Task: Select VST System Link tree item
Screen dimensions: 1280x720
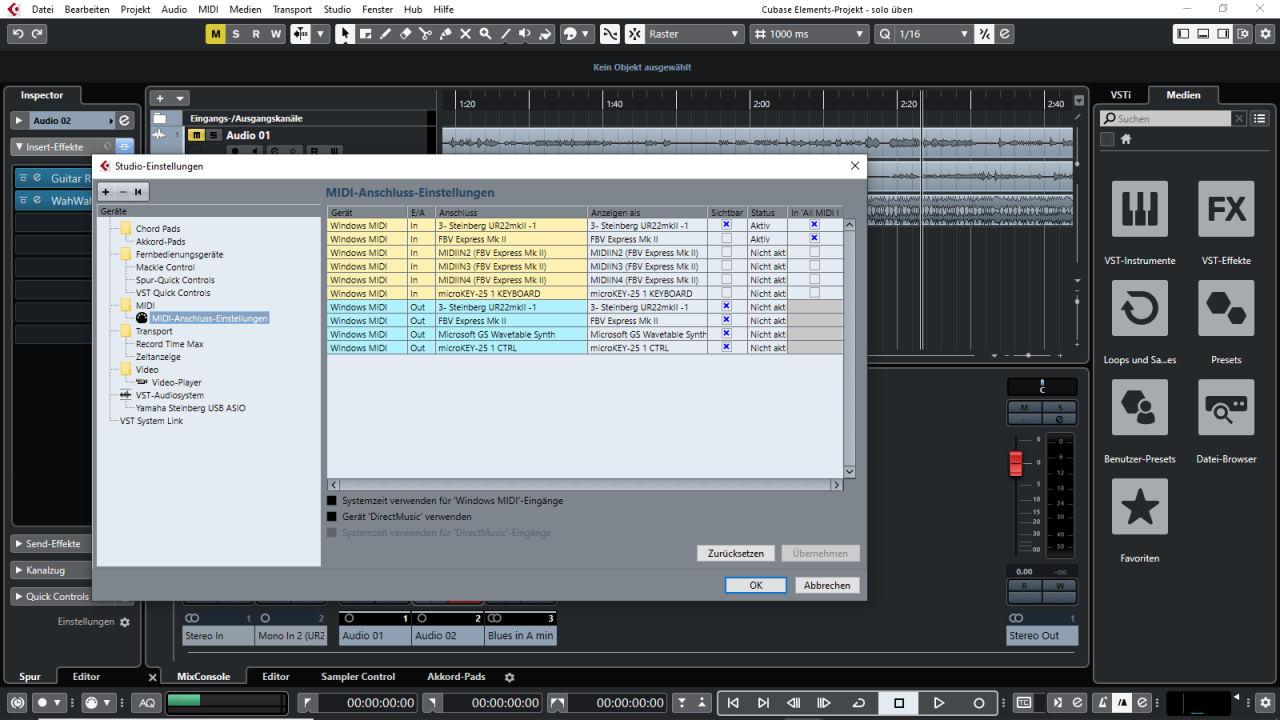Action: tap(151, 421)
